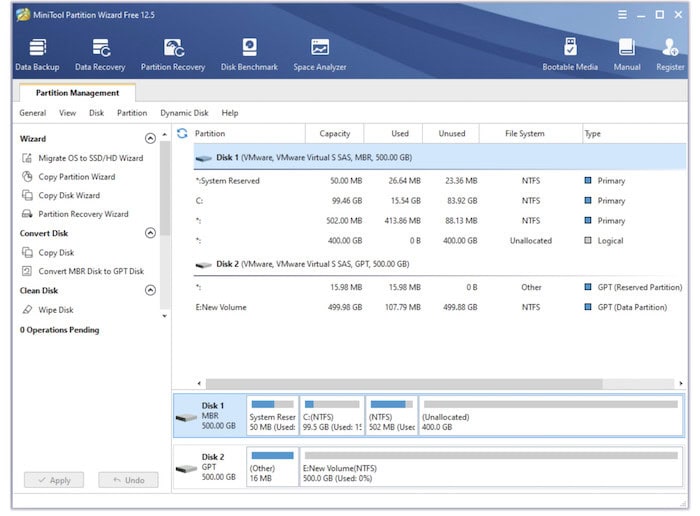Select the System Reserved block in the disk map
This screenshot has height=516, width=700.
pyautogui.click(x=272, y=416)
